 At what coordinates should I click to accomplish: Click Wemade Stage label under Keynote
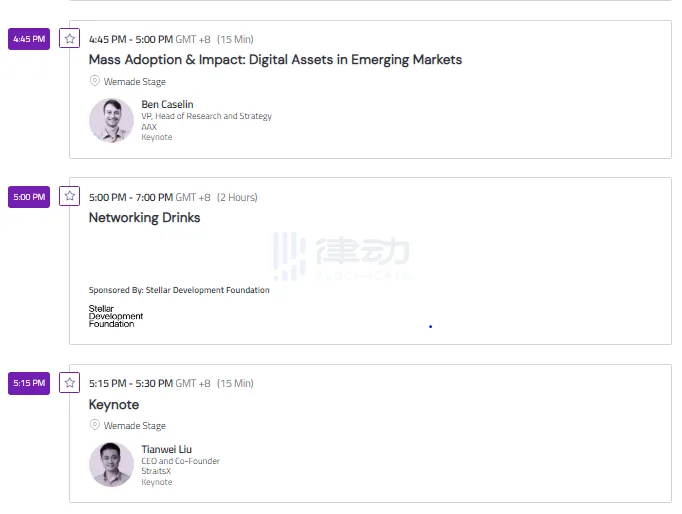coord(135,426)
